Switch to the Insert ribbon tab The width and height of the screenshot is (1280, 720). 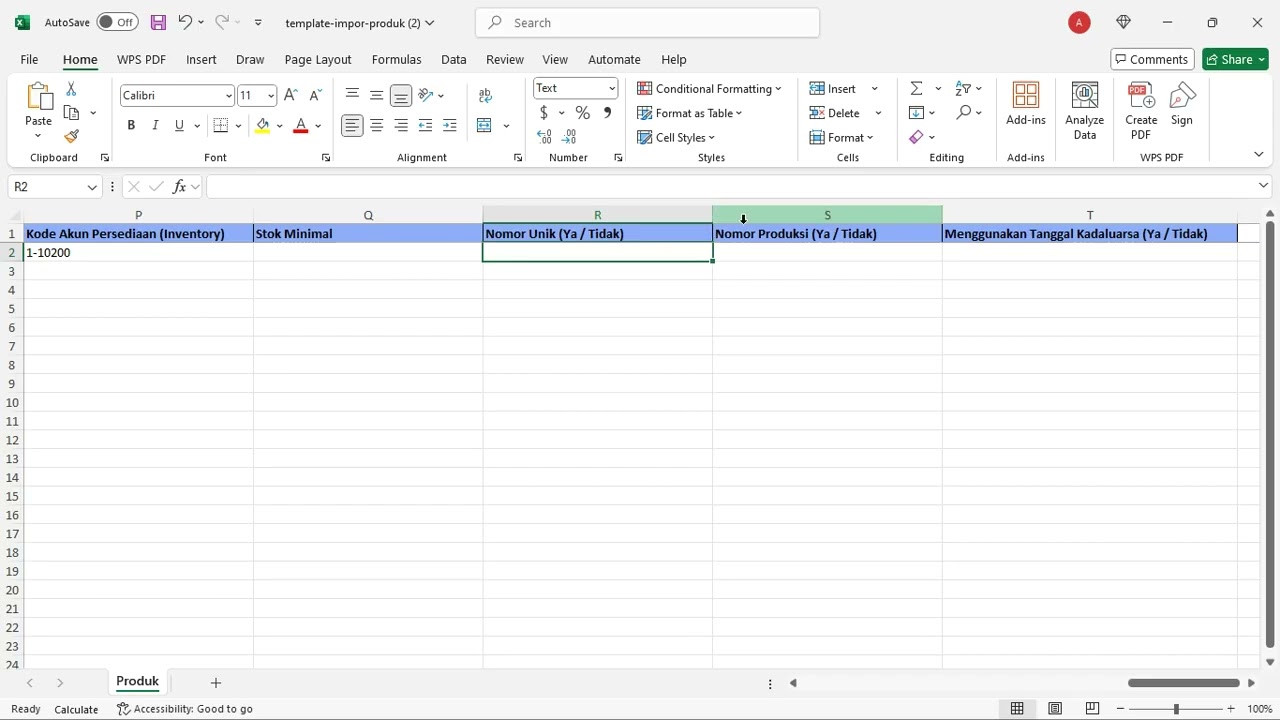click(201, 59)
